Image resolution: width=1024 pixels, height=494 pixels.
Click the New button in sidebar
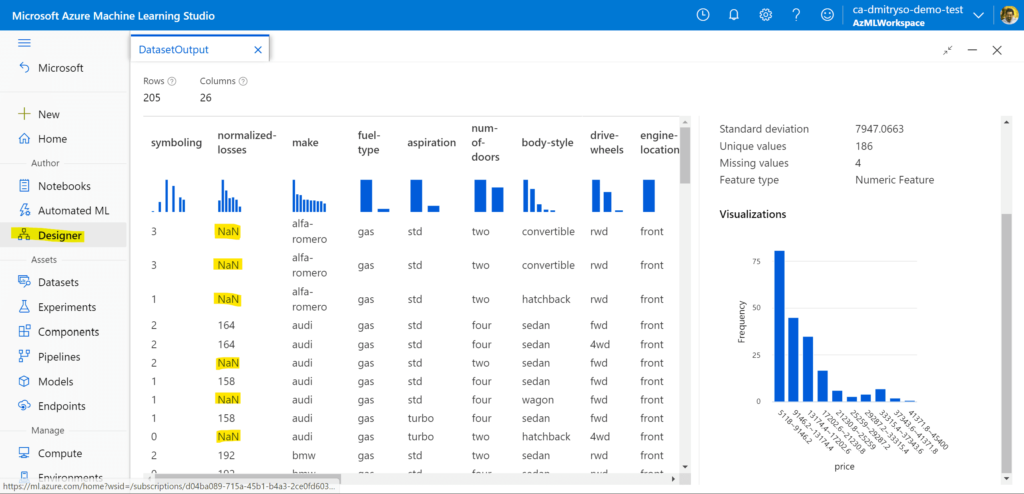[48, 114]
